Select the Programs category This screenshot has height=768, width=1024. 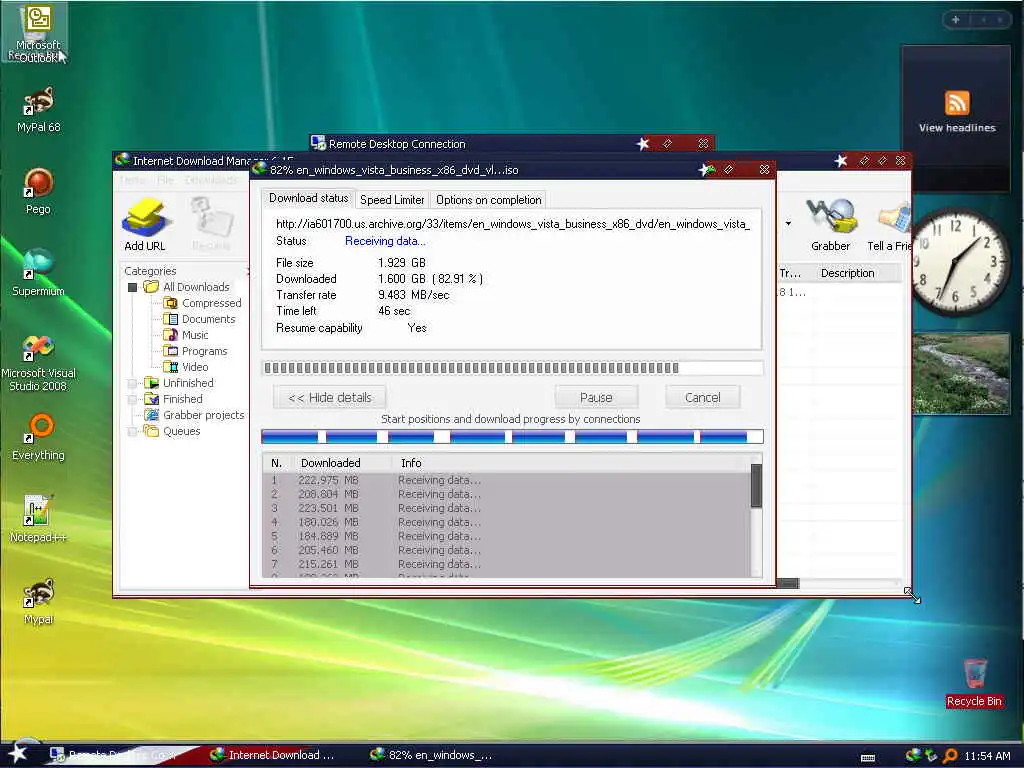point(204,351)
